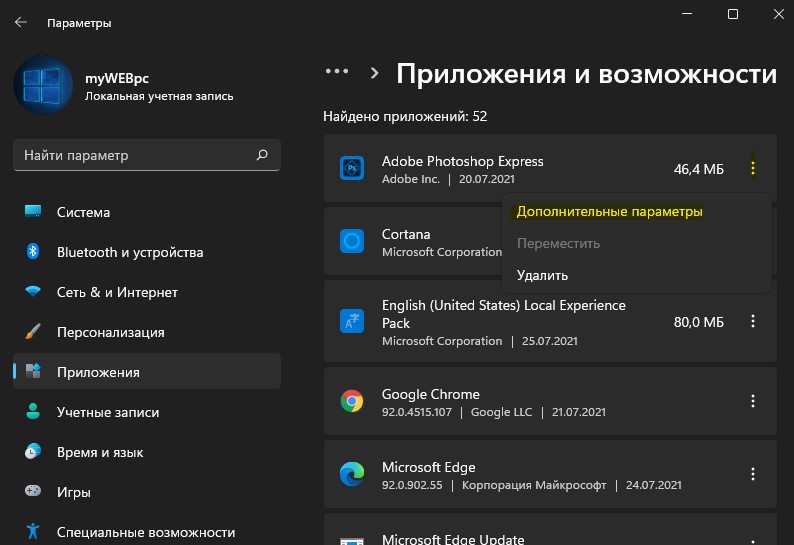Go to Учетные записи label

point(108,412)
